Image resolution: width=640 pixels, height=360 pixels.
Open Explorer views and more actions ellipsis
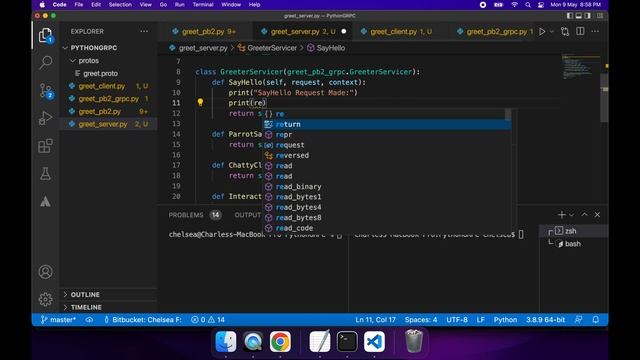click(144, 31)
